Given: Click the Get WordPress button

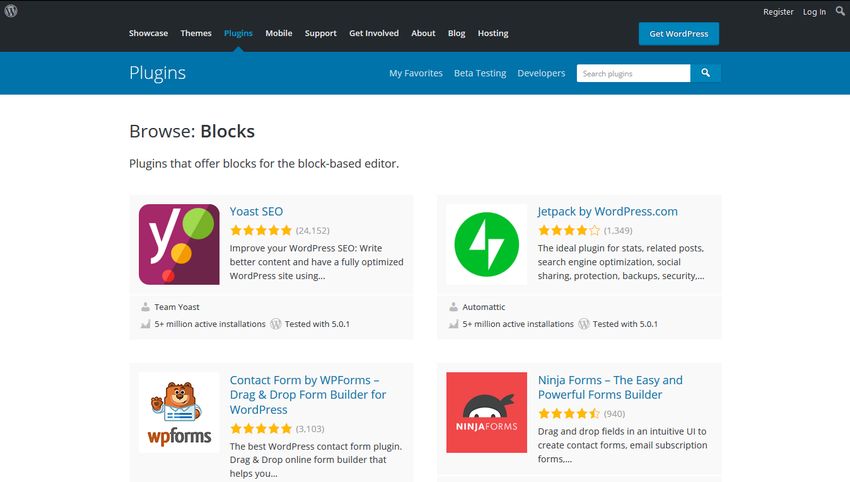Looking at the screenshot, I should (679, 34).
